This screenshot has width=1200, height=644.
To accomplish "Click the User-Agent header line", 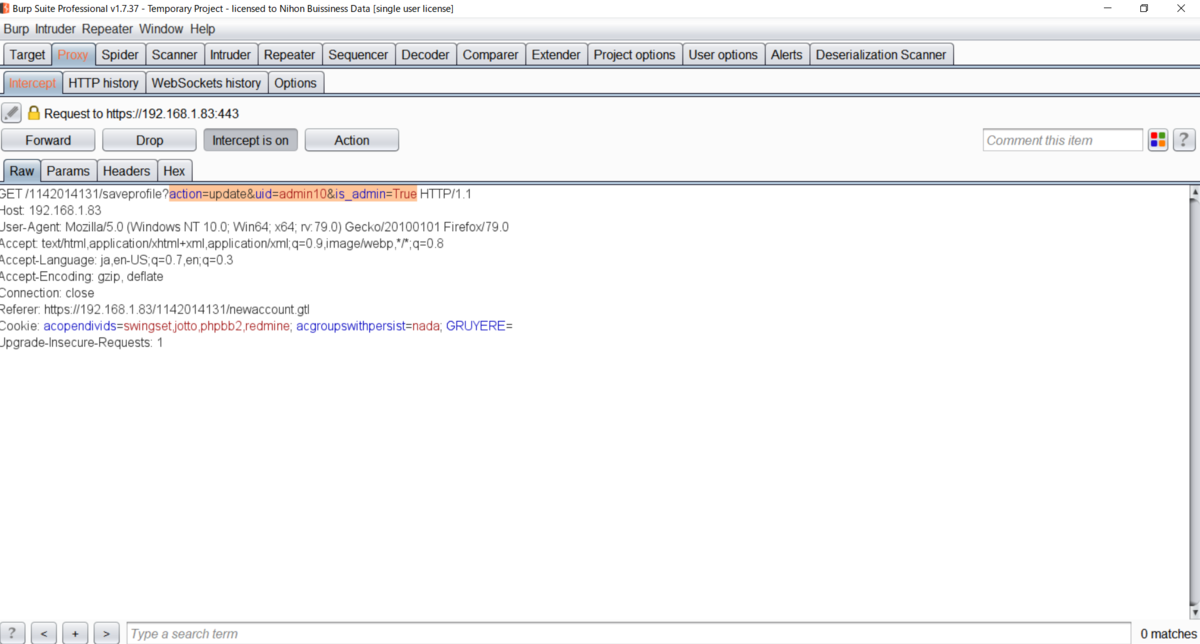I will (x=254, y=227).
